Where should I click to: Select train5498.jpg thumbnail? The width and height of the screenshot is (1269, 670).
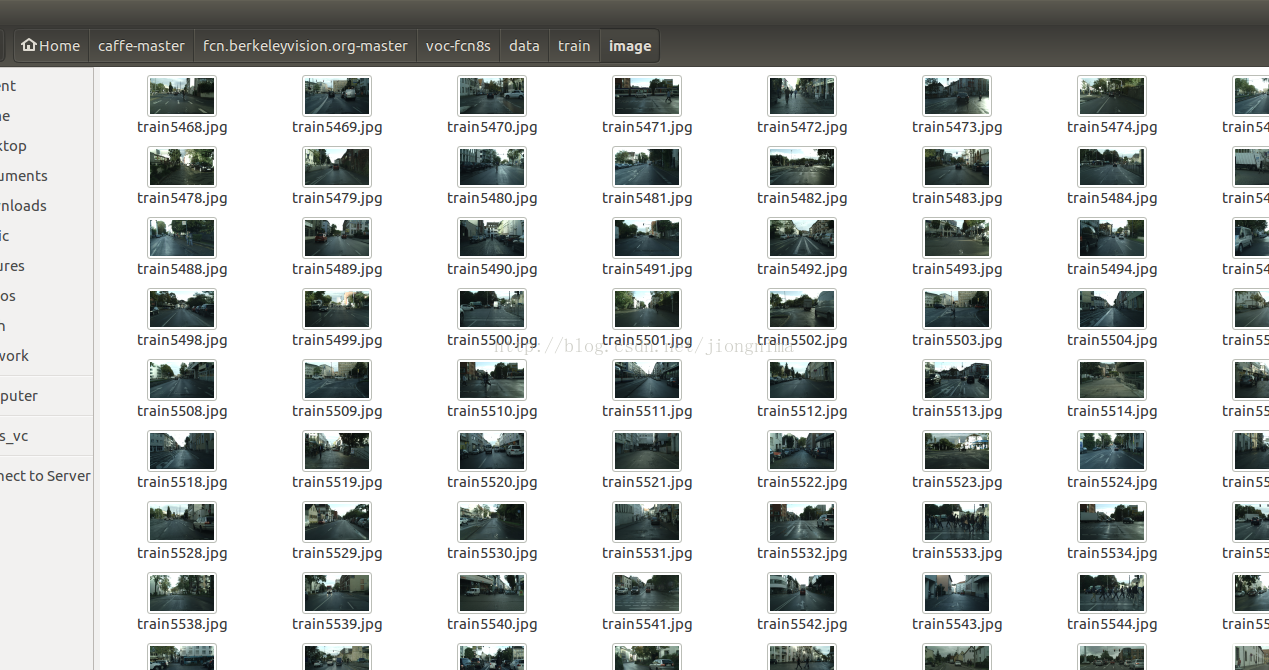(182, 309)
